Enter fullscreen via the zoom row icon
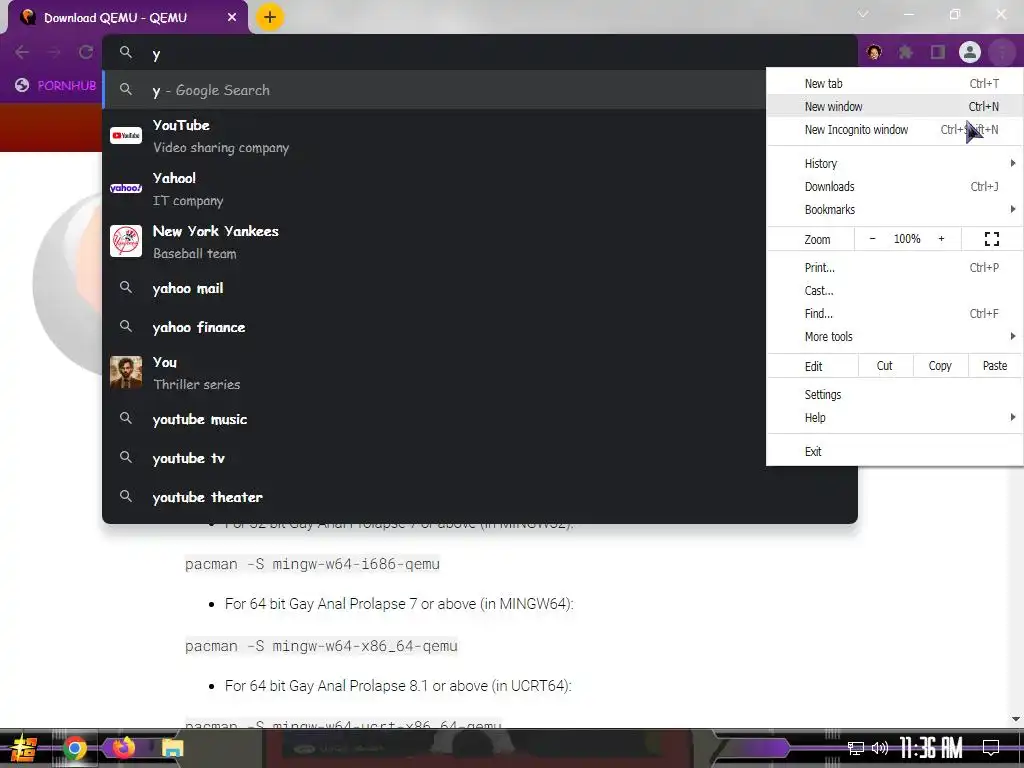Image resolution: width=1024 pixels, height=768 pixels. [992, 239]
